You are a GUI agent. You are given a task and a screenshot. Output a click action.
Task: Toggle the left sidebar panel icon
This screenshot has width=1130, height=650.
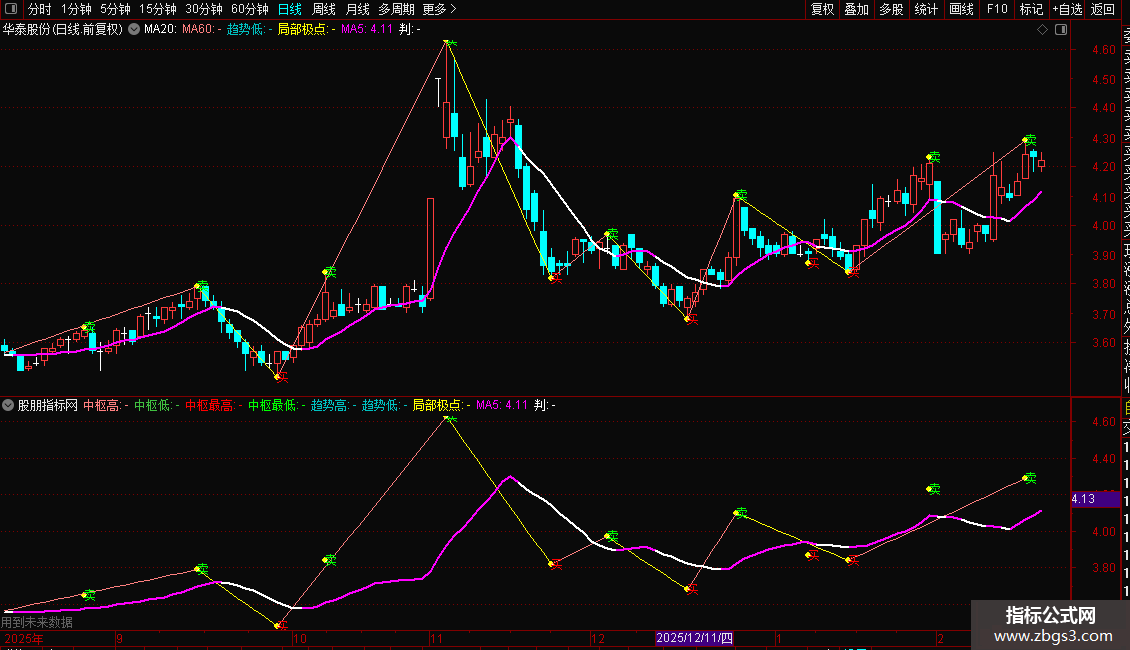point(11,9)
